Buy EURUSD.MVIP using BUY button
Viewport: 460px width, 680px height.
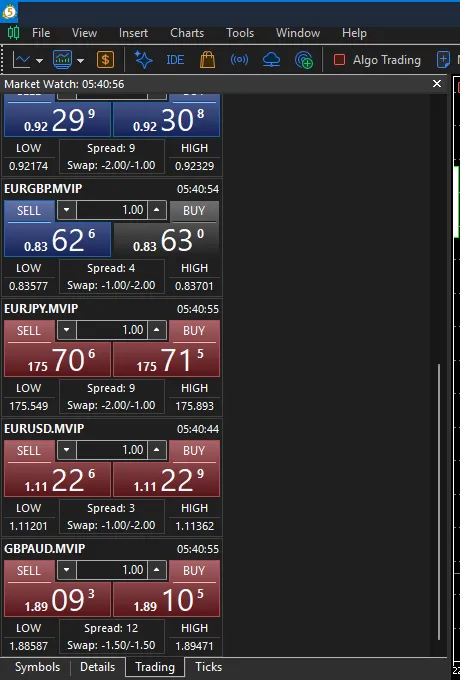click(x=194, y=451)
